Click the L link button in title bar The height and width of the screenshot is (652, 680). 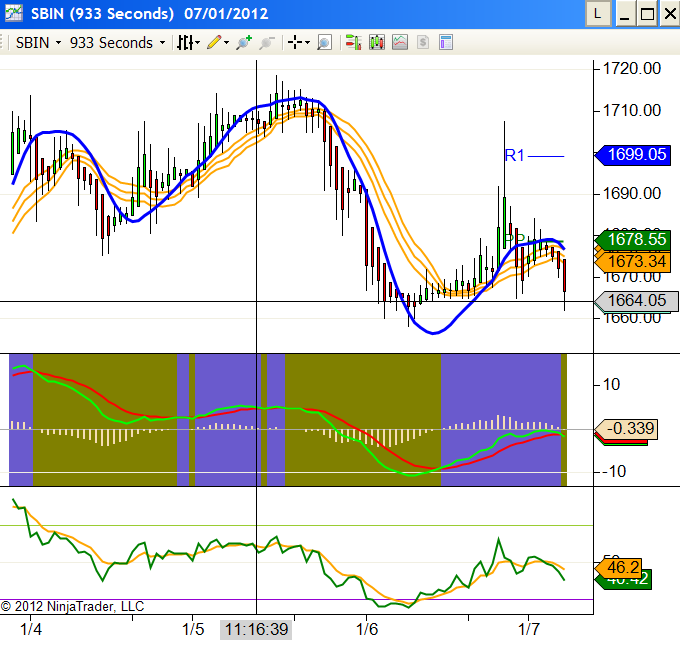pyautogui.click(x=598, y=14)
